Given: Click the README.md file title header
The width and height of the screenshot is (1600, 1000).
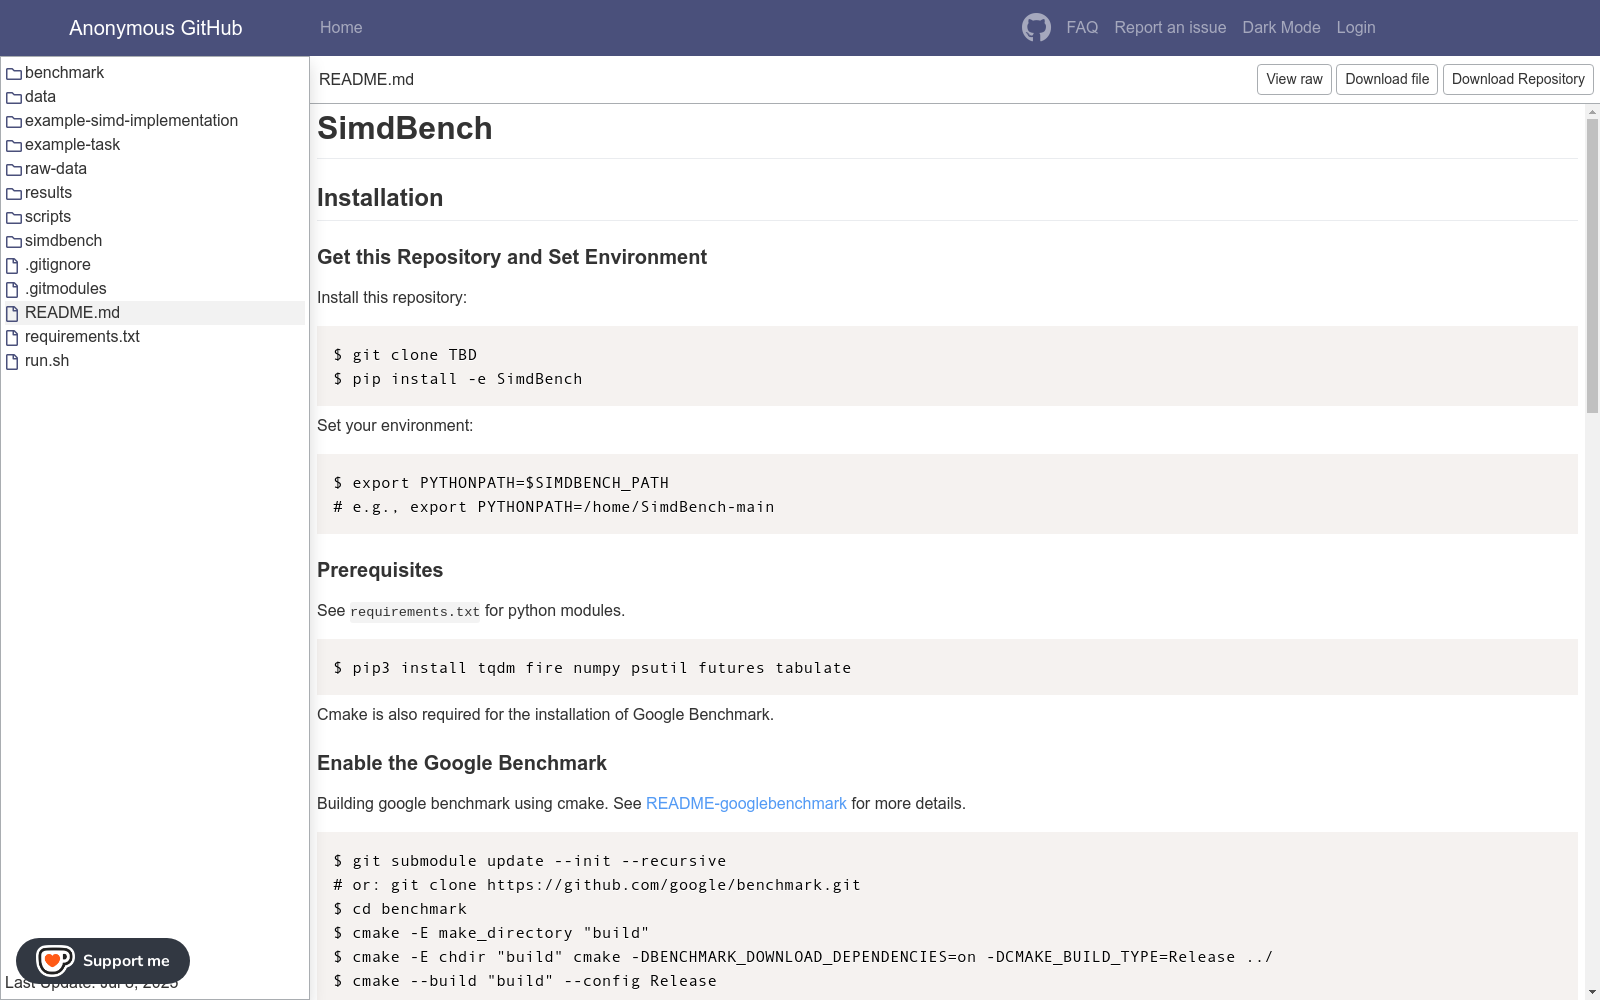Looking at the screenshot, I should tap(366, 80).
